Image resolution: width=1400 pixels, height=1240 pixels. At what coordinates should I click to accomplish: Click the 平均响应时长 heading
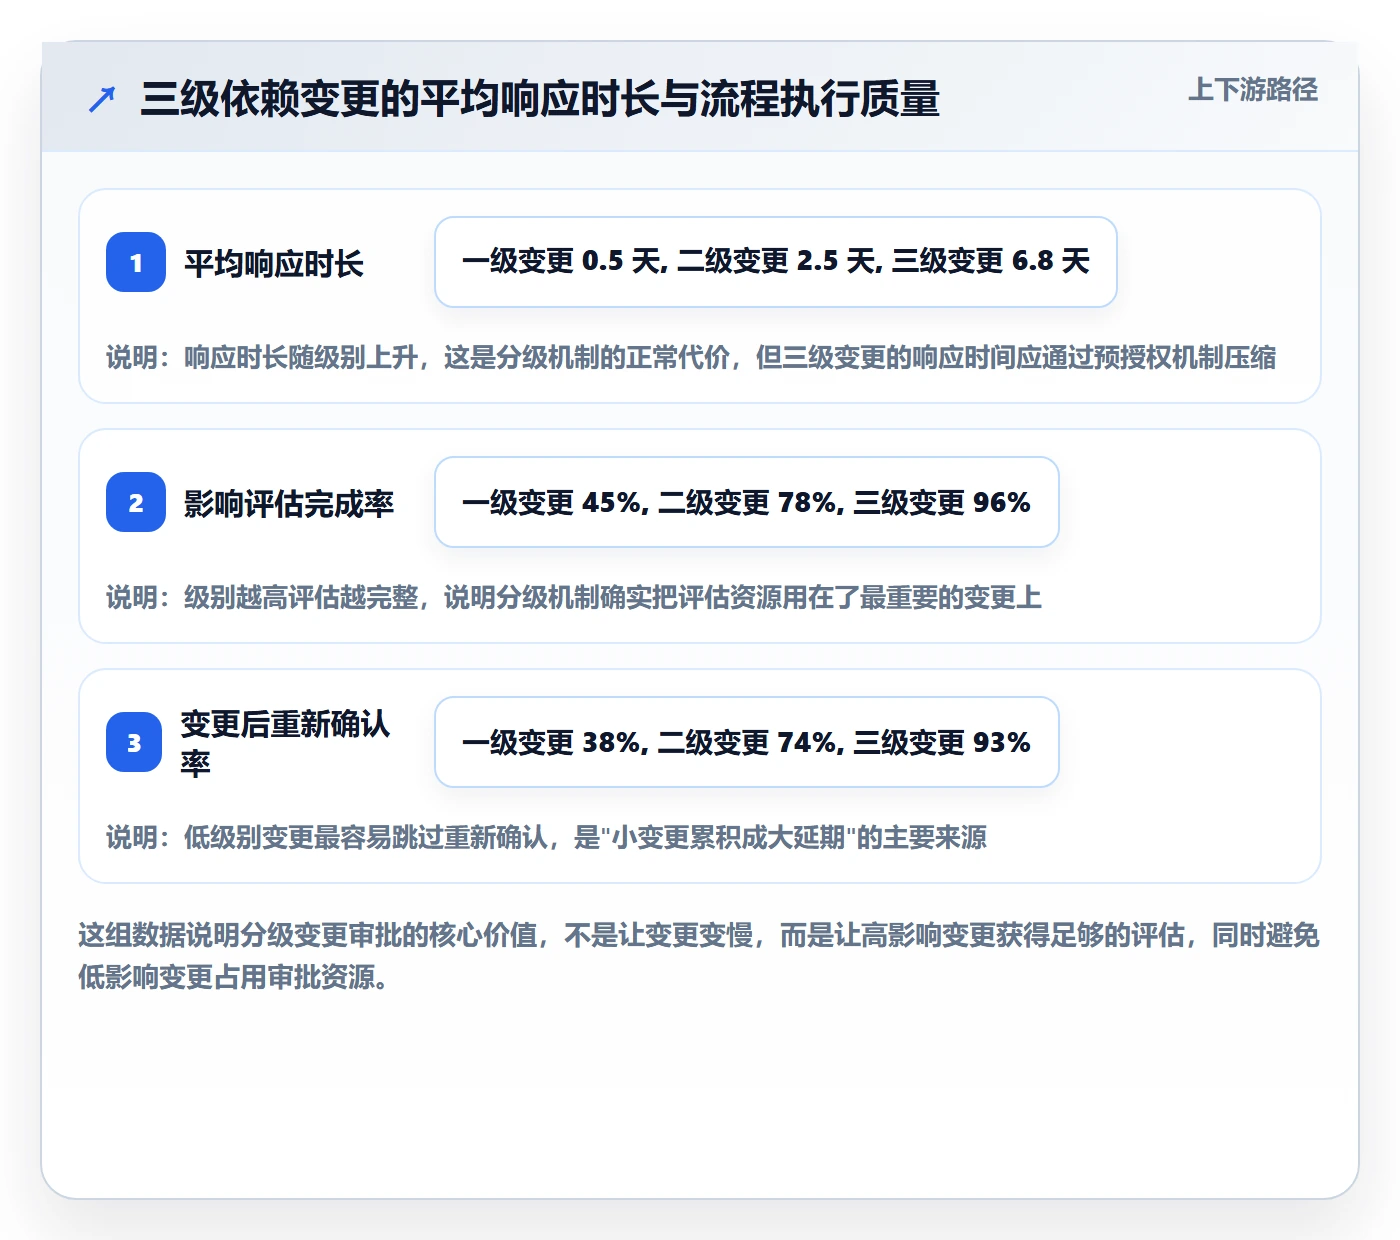point(274,263)
